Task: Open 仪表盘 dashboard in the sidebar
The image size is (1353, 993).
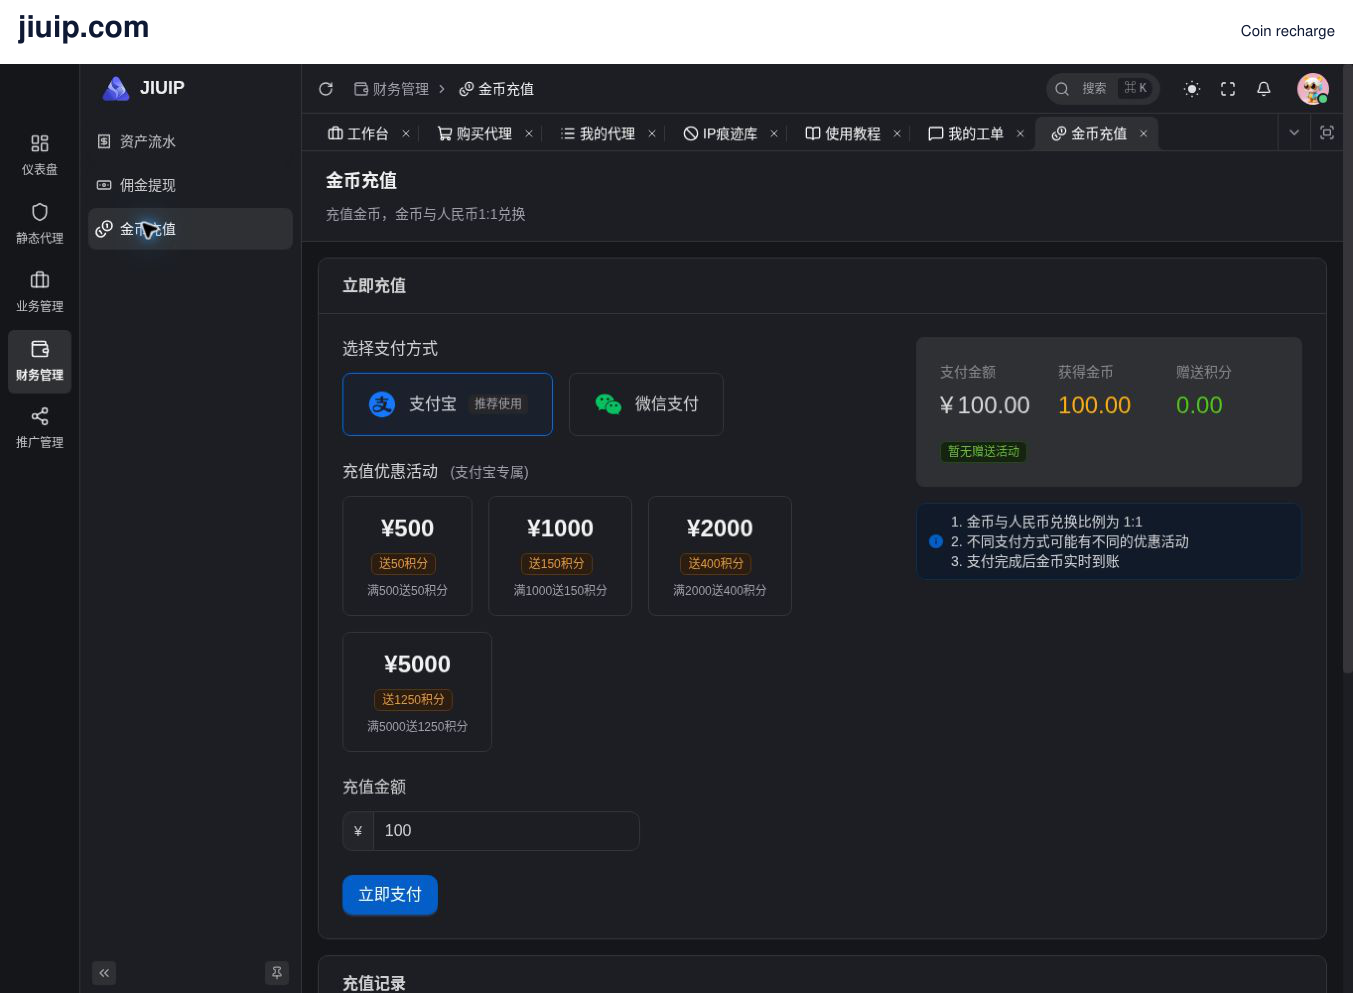Action: [40, 155]
